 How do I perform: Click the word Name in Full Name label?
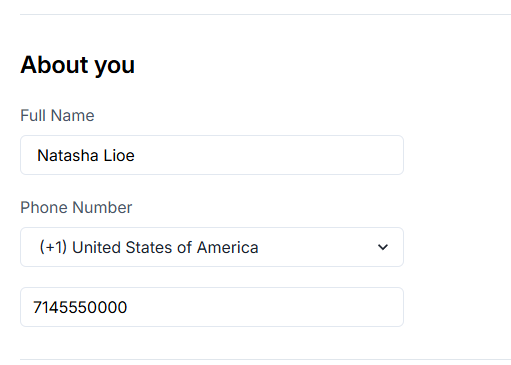click(73, 116)
